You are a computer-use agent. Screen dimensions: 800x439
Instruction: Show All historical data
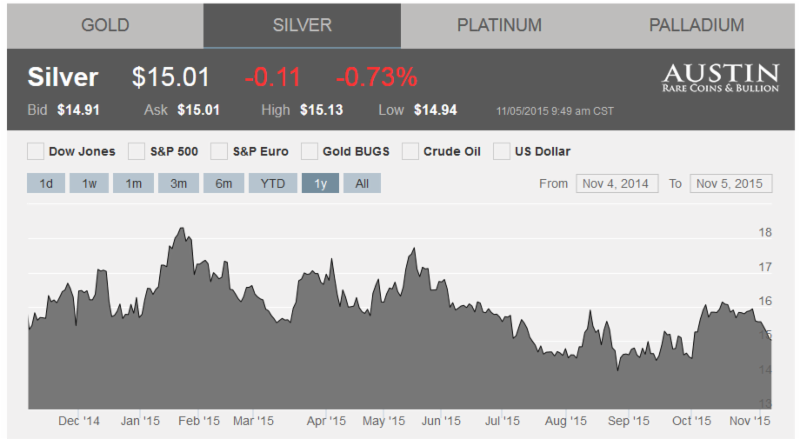(362, 184)
